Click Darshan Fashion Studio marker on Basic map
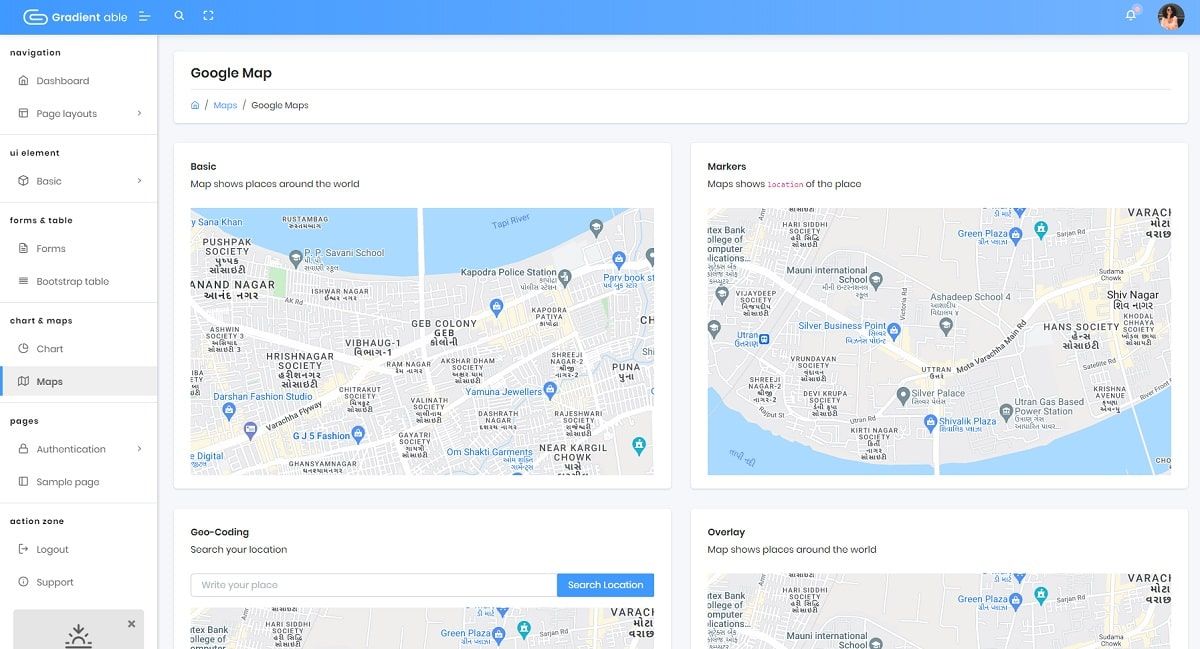 click(x=229, y=409)
